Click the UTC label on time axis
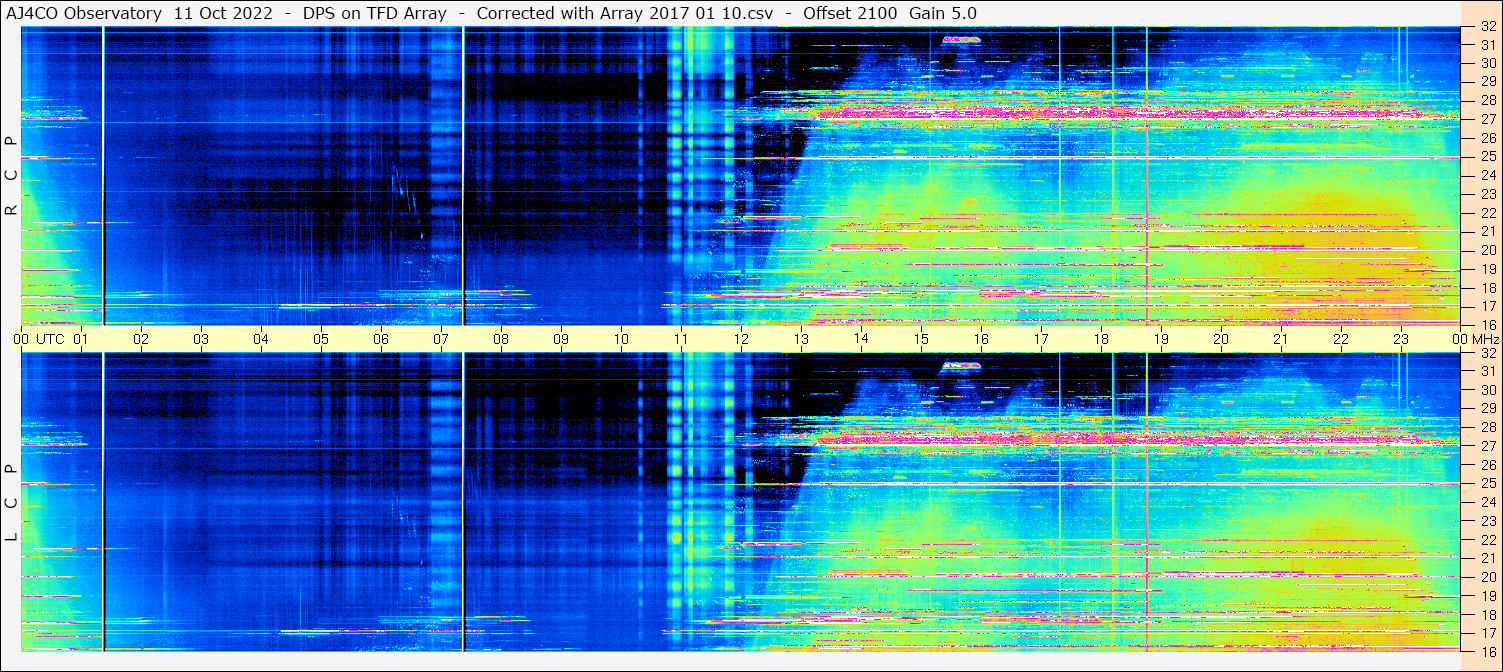 (51, 340)
